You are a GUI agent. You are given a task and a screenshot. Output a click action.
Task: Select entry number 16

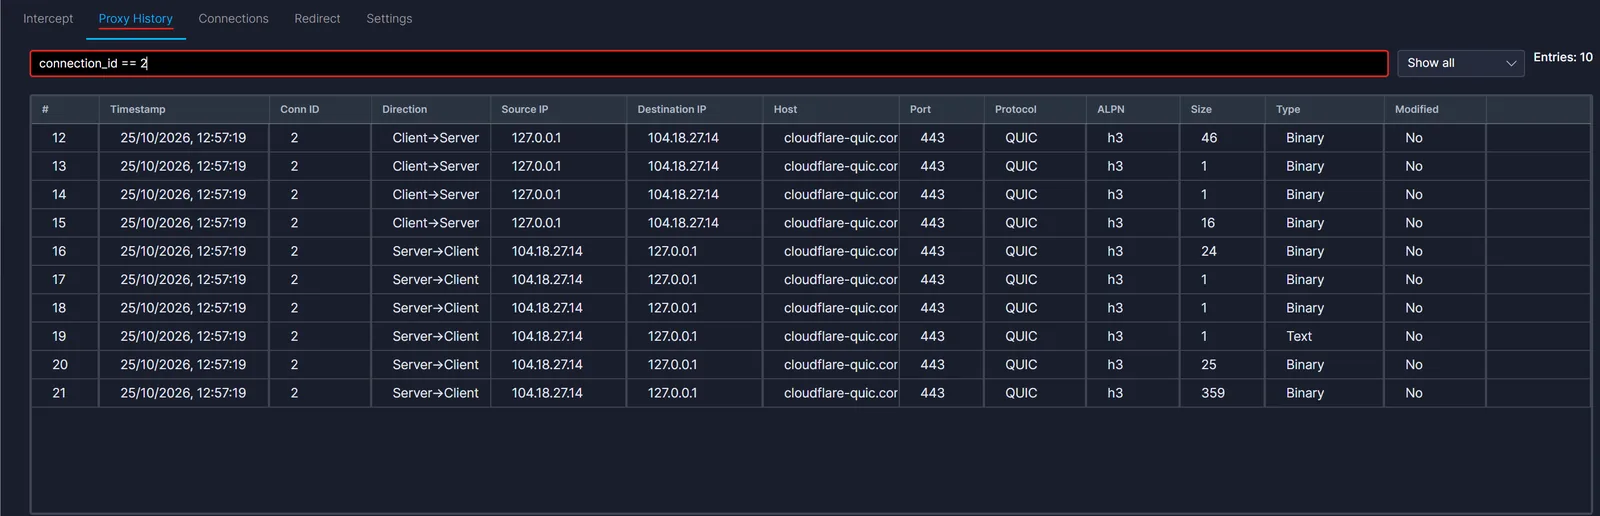(x=810, y=251)
